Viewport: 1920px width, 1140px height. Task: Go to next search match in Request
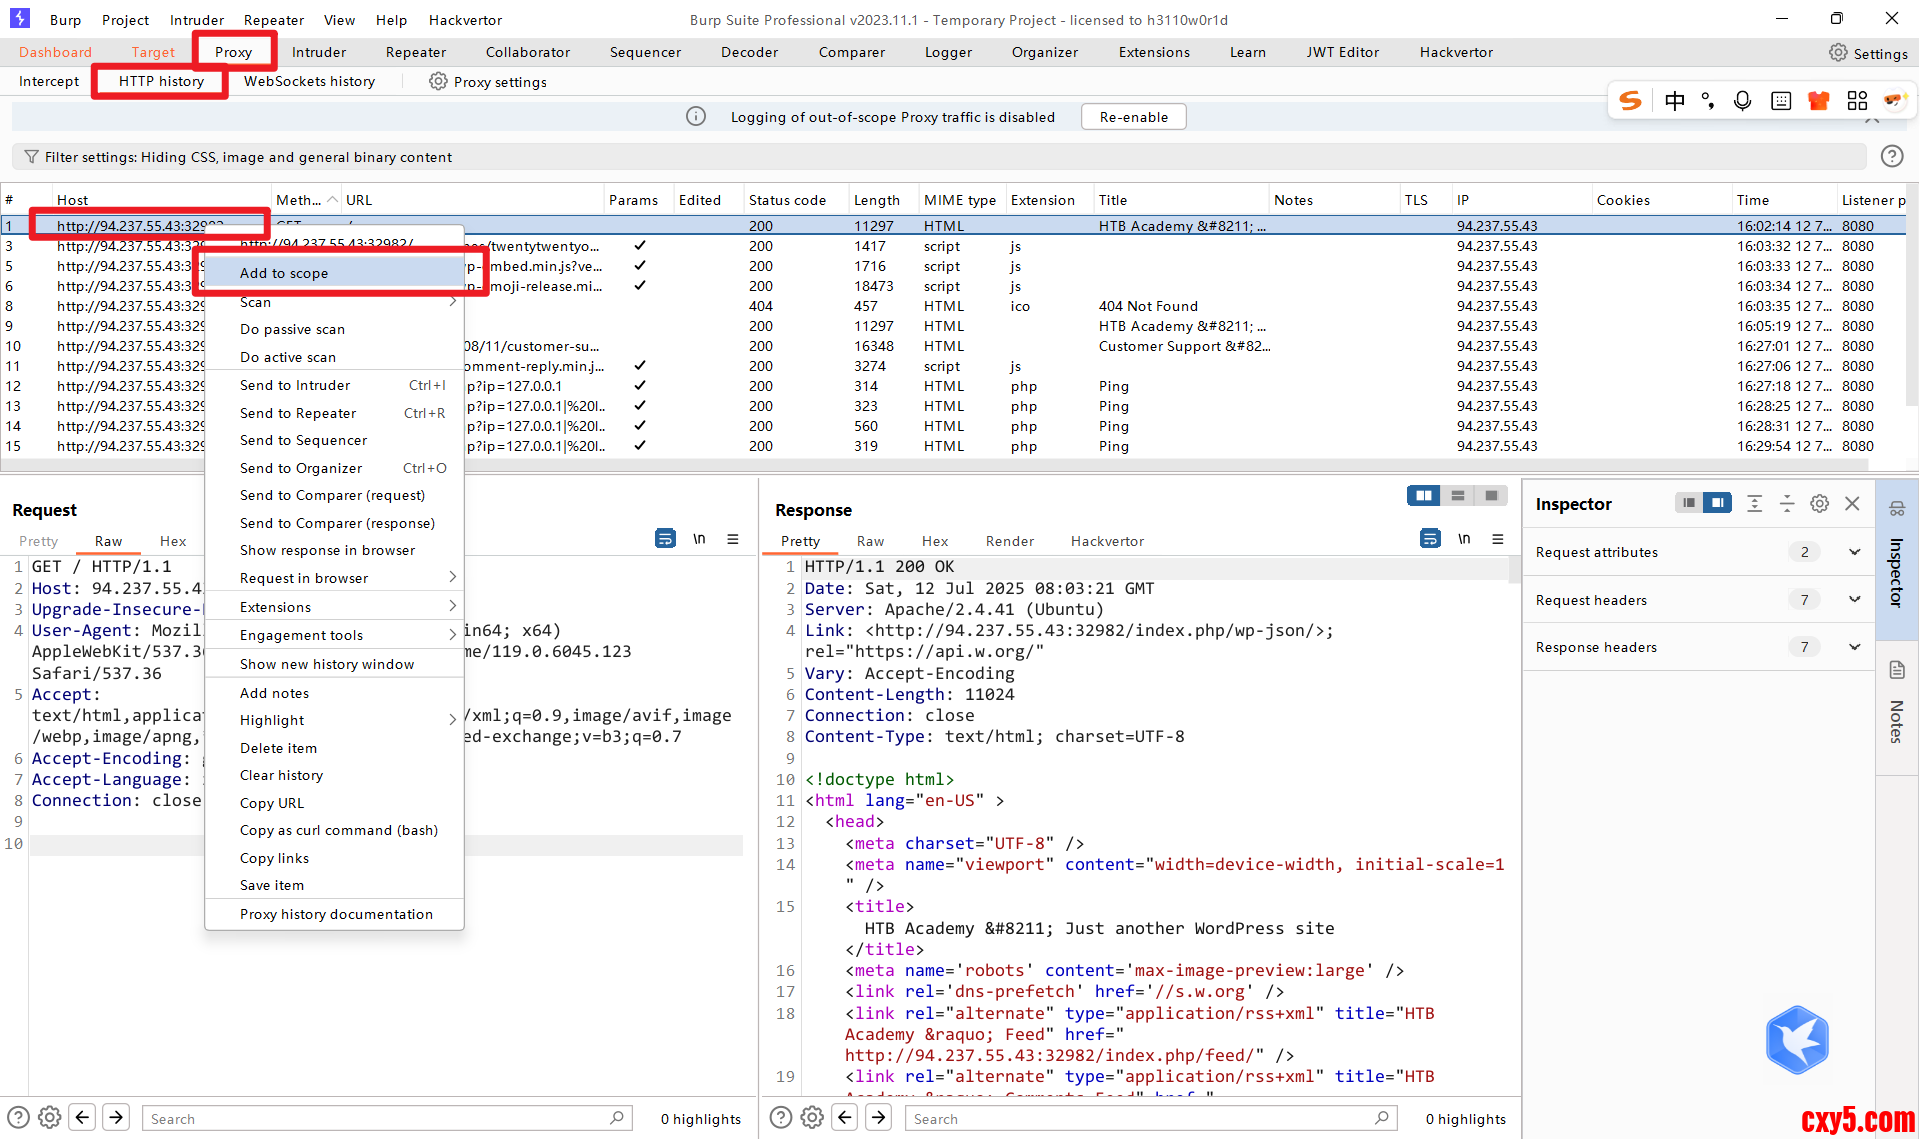116,1118
